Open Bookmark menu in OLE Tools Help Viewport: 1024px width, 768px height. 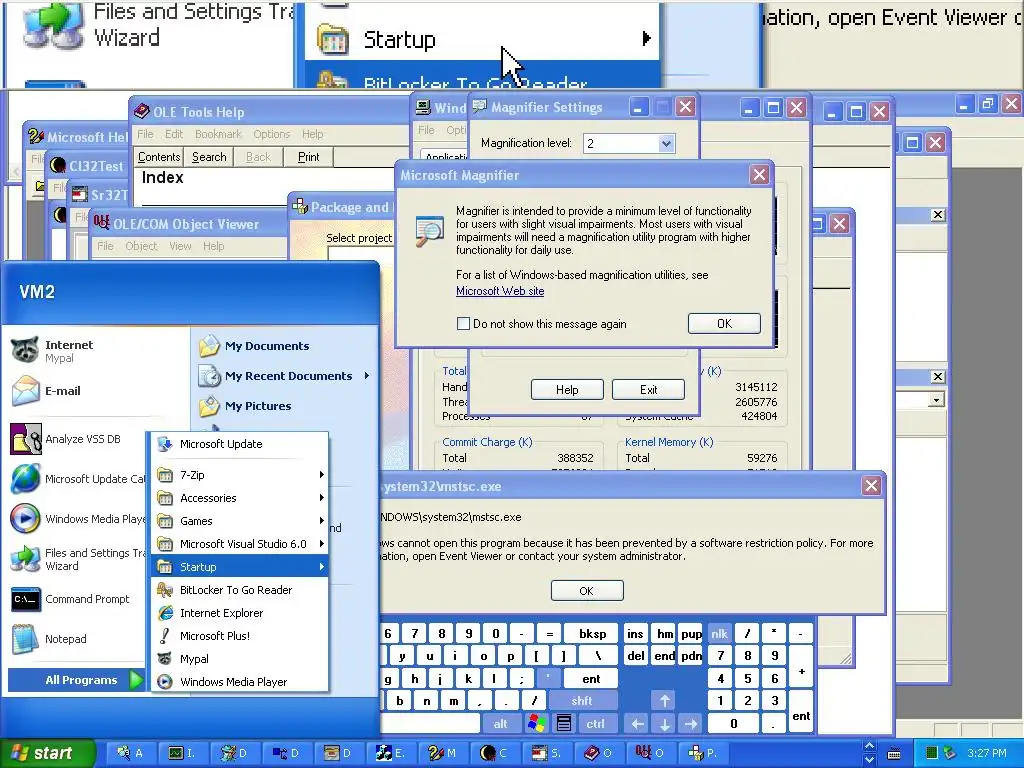218,134
